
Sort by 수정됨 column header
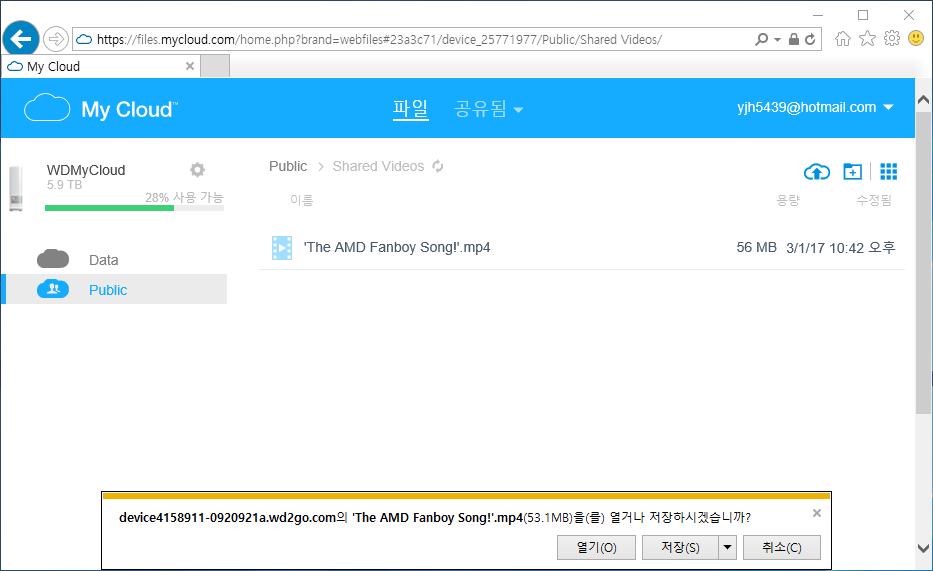pos(873,200)
